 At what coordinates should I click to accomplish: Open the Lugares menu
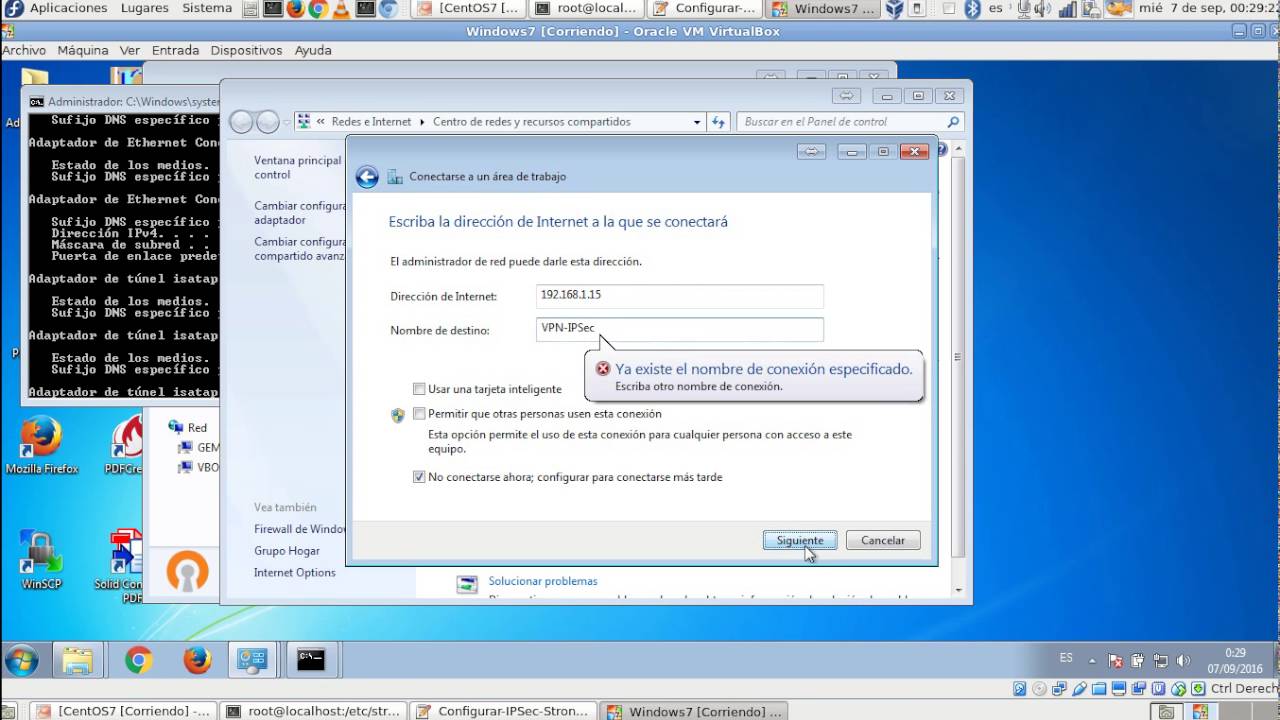[145, 8]
